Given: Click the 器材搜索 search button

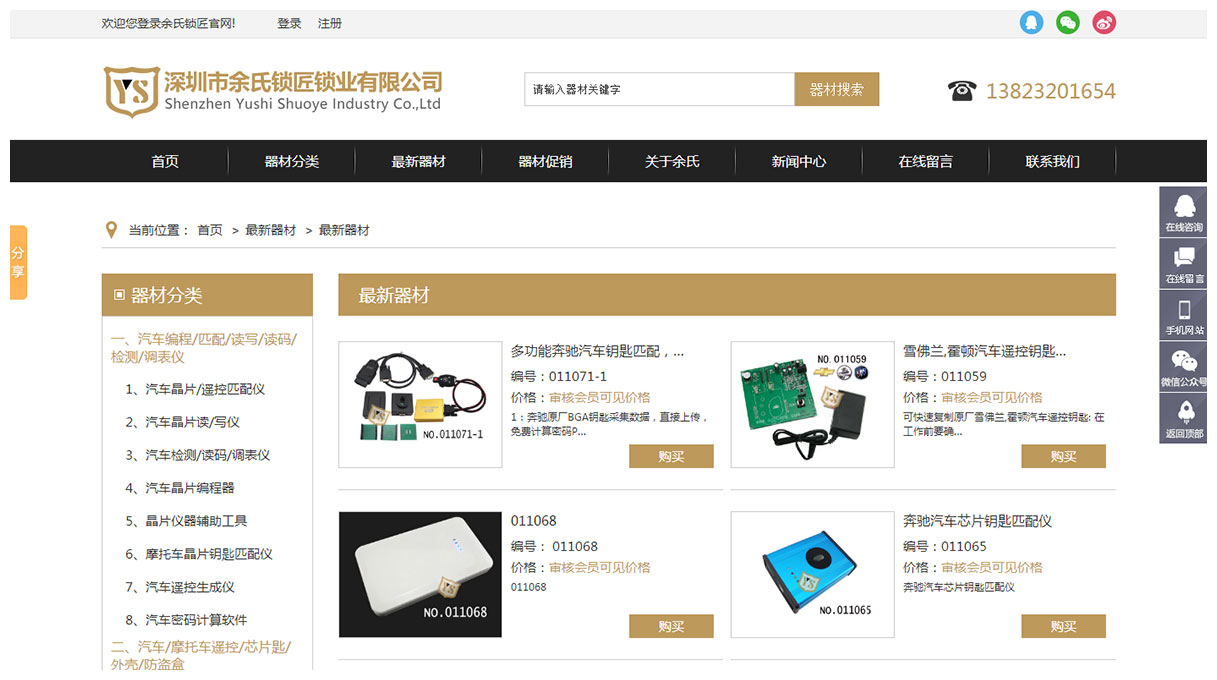Looking at the screenshot, I should coord(837,89).
